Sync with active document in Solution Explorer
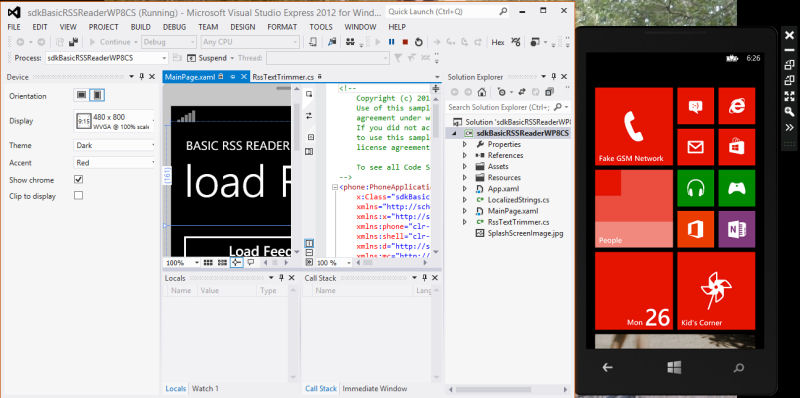 pyautogui.click(x=522, y=92)
